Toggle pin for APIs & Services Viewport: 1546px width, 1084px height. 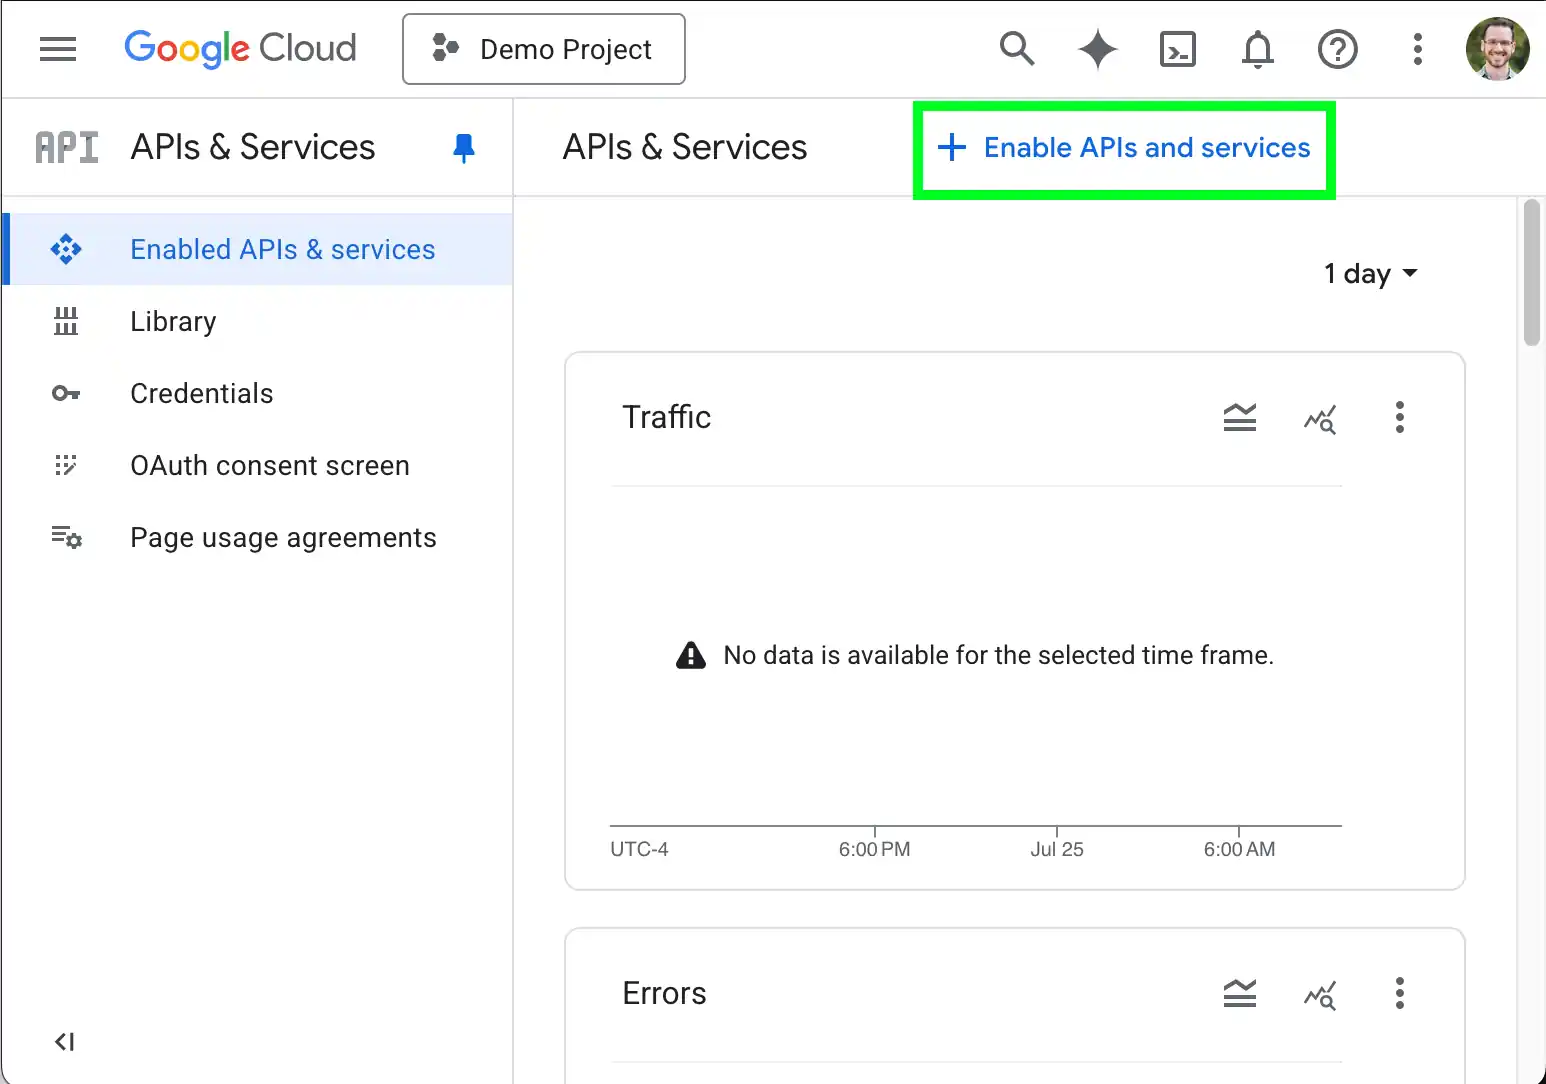coord(463,147)
